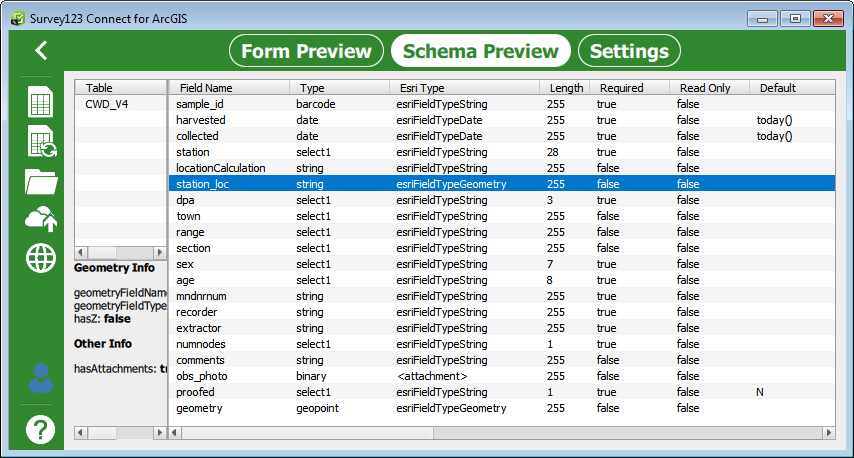Select the mndnrnum field row
The width and height of the screenshot is (854, 458).
coord(502,296)
